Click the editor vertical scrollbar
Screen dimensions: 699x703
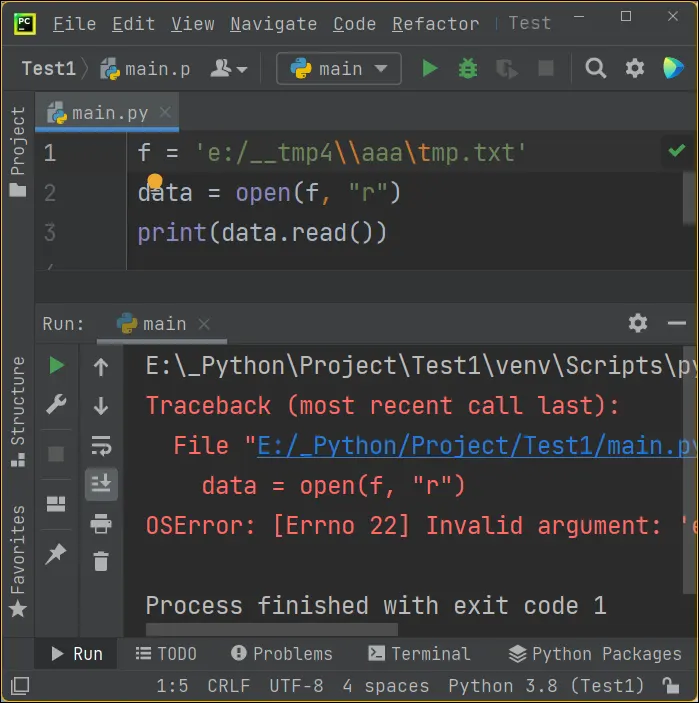click(x=690, y=199)
